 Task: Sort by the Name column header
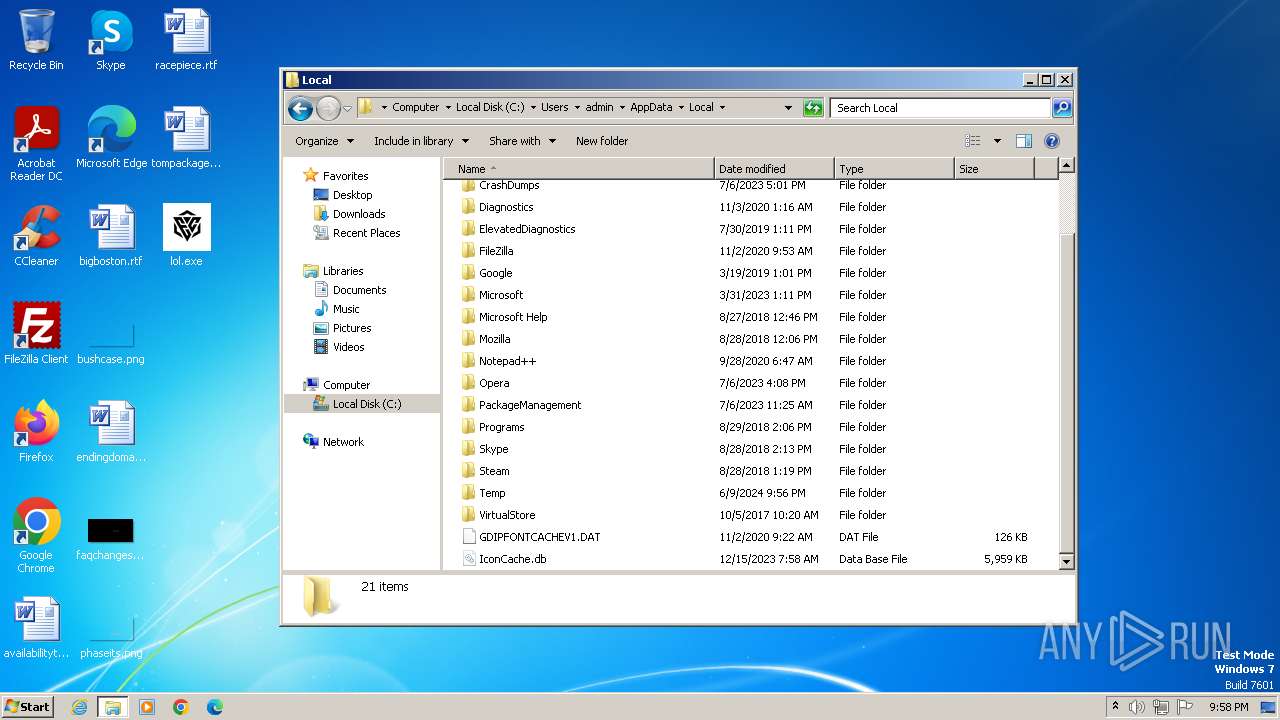pyautogui.click(x=579, y=169)
